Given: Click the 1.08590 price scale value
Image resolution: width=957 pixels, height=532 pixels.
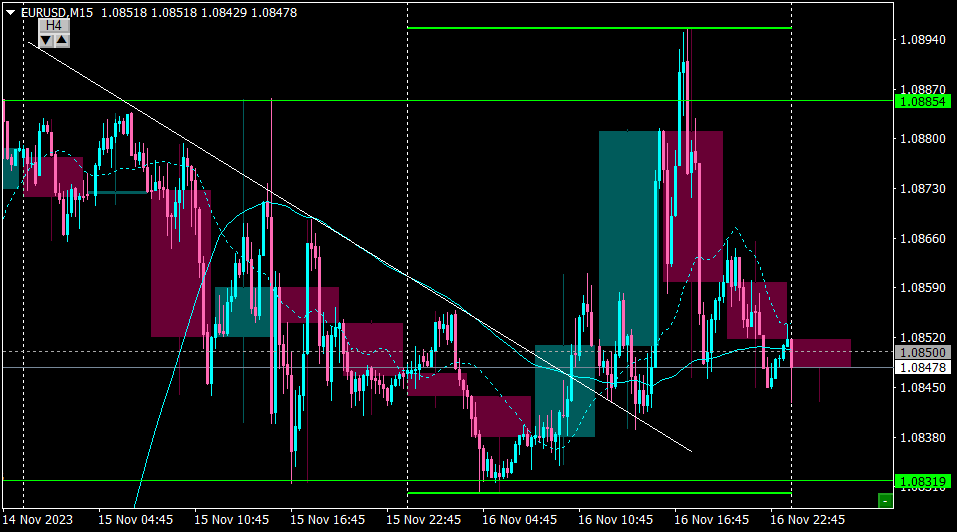Looking at the screenshot, I should (x=923, y=287).
